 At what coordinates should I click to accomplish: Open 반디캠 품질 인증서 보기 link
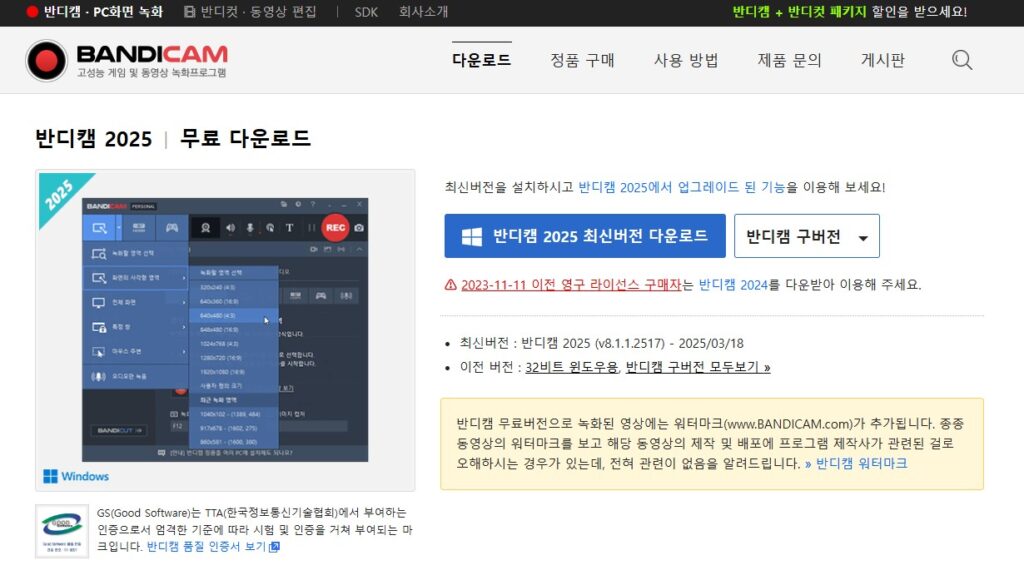tap(206, 546)
